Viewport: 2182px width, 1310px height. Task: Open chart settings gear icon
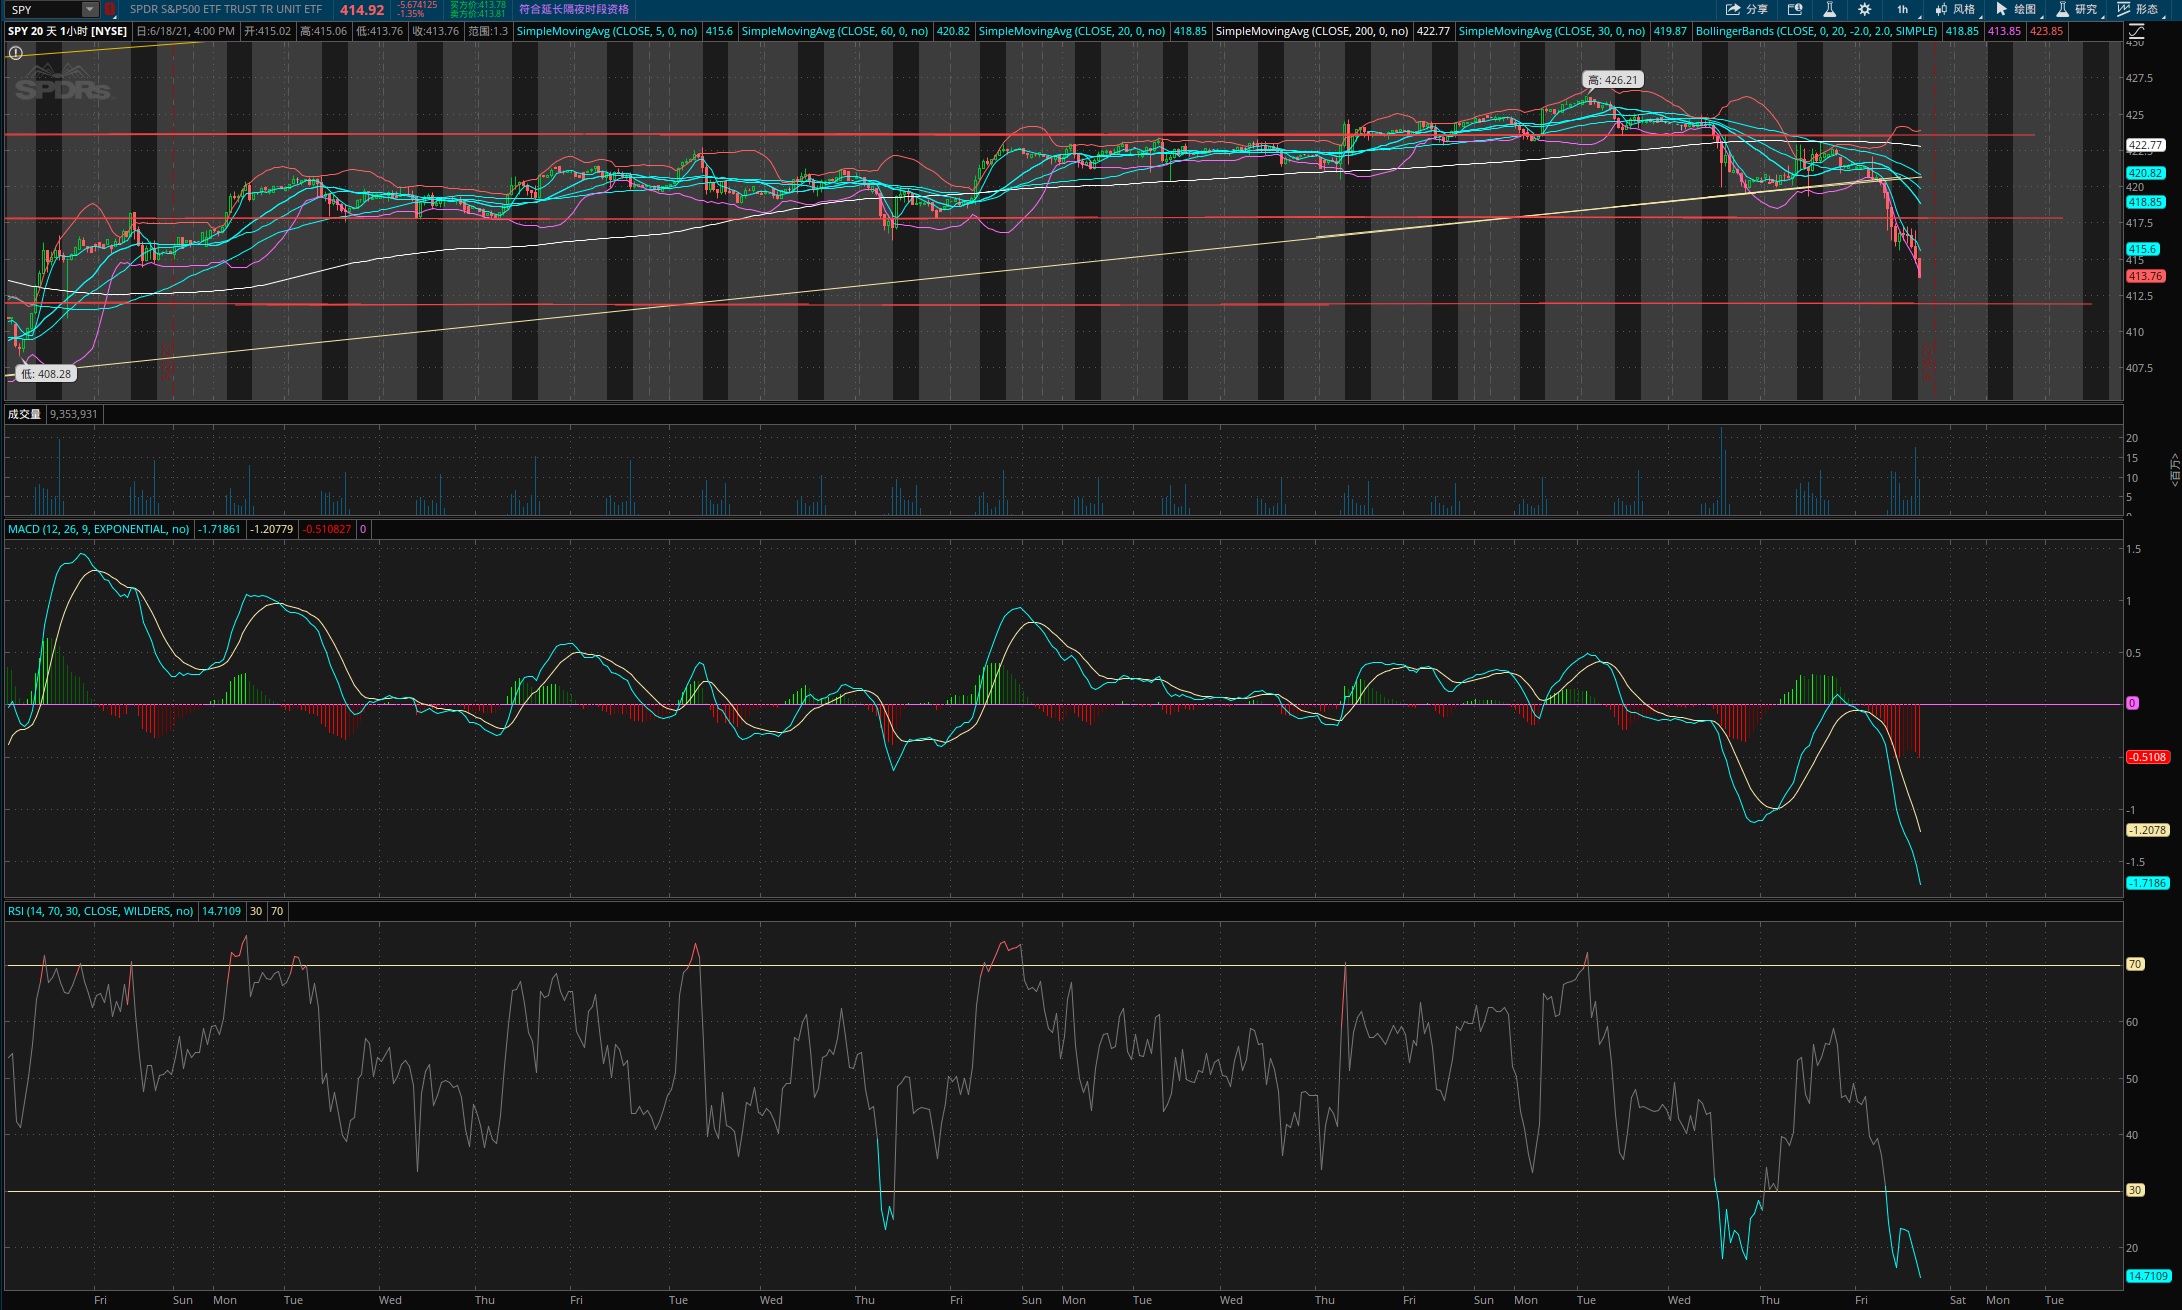point(1864,10)
